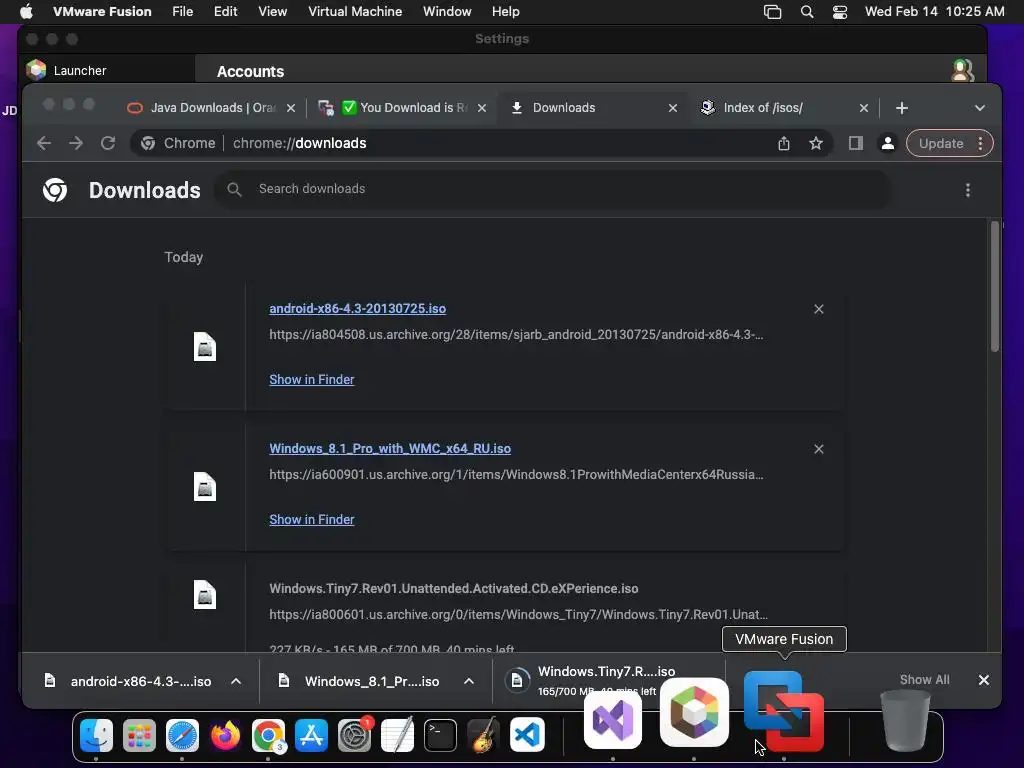
Task: Open the Window menu
Action: (x=447, y=12)
